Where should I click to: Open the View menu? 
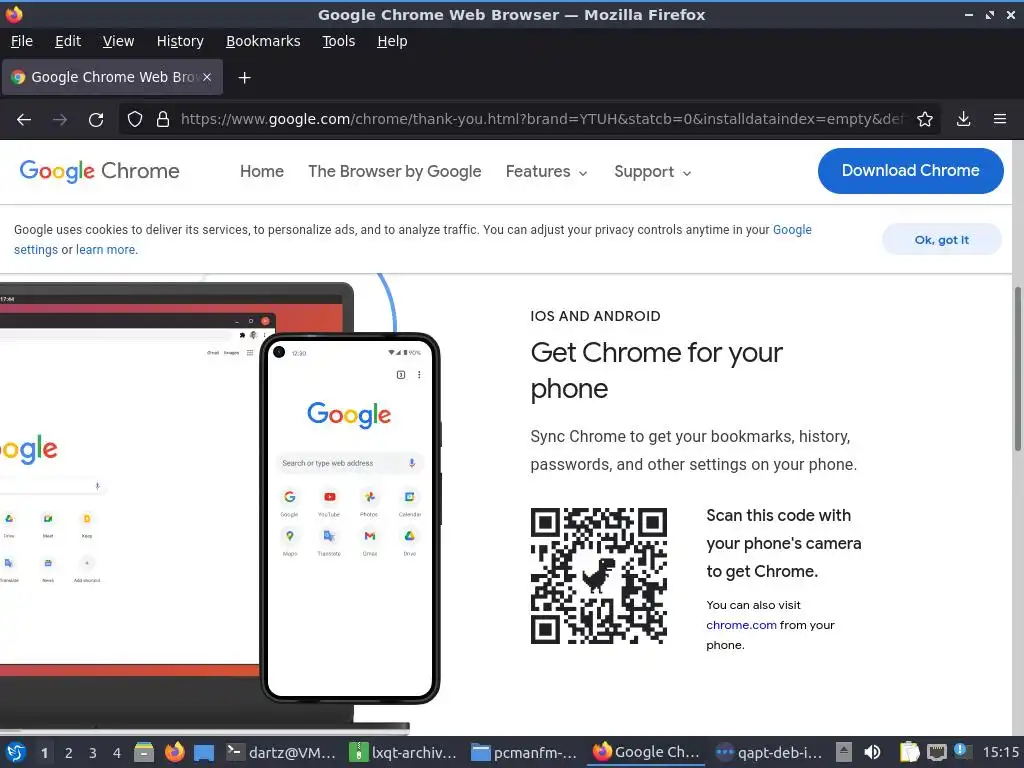pos(118,41)
